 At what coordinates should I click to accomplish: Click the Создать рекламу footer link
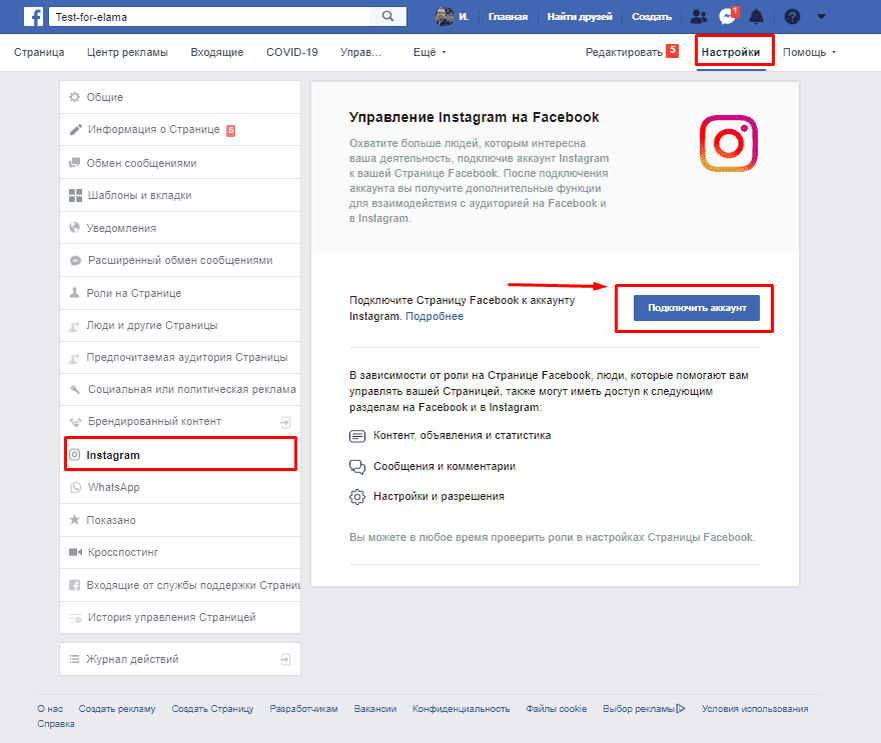click(x=117, y=709)
